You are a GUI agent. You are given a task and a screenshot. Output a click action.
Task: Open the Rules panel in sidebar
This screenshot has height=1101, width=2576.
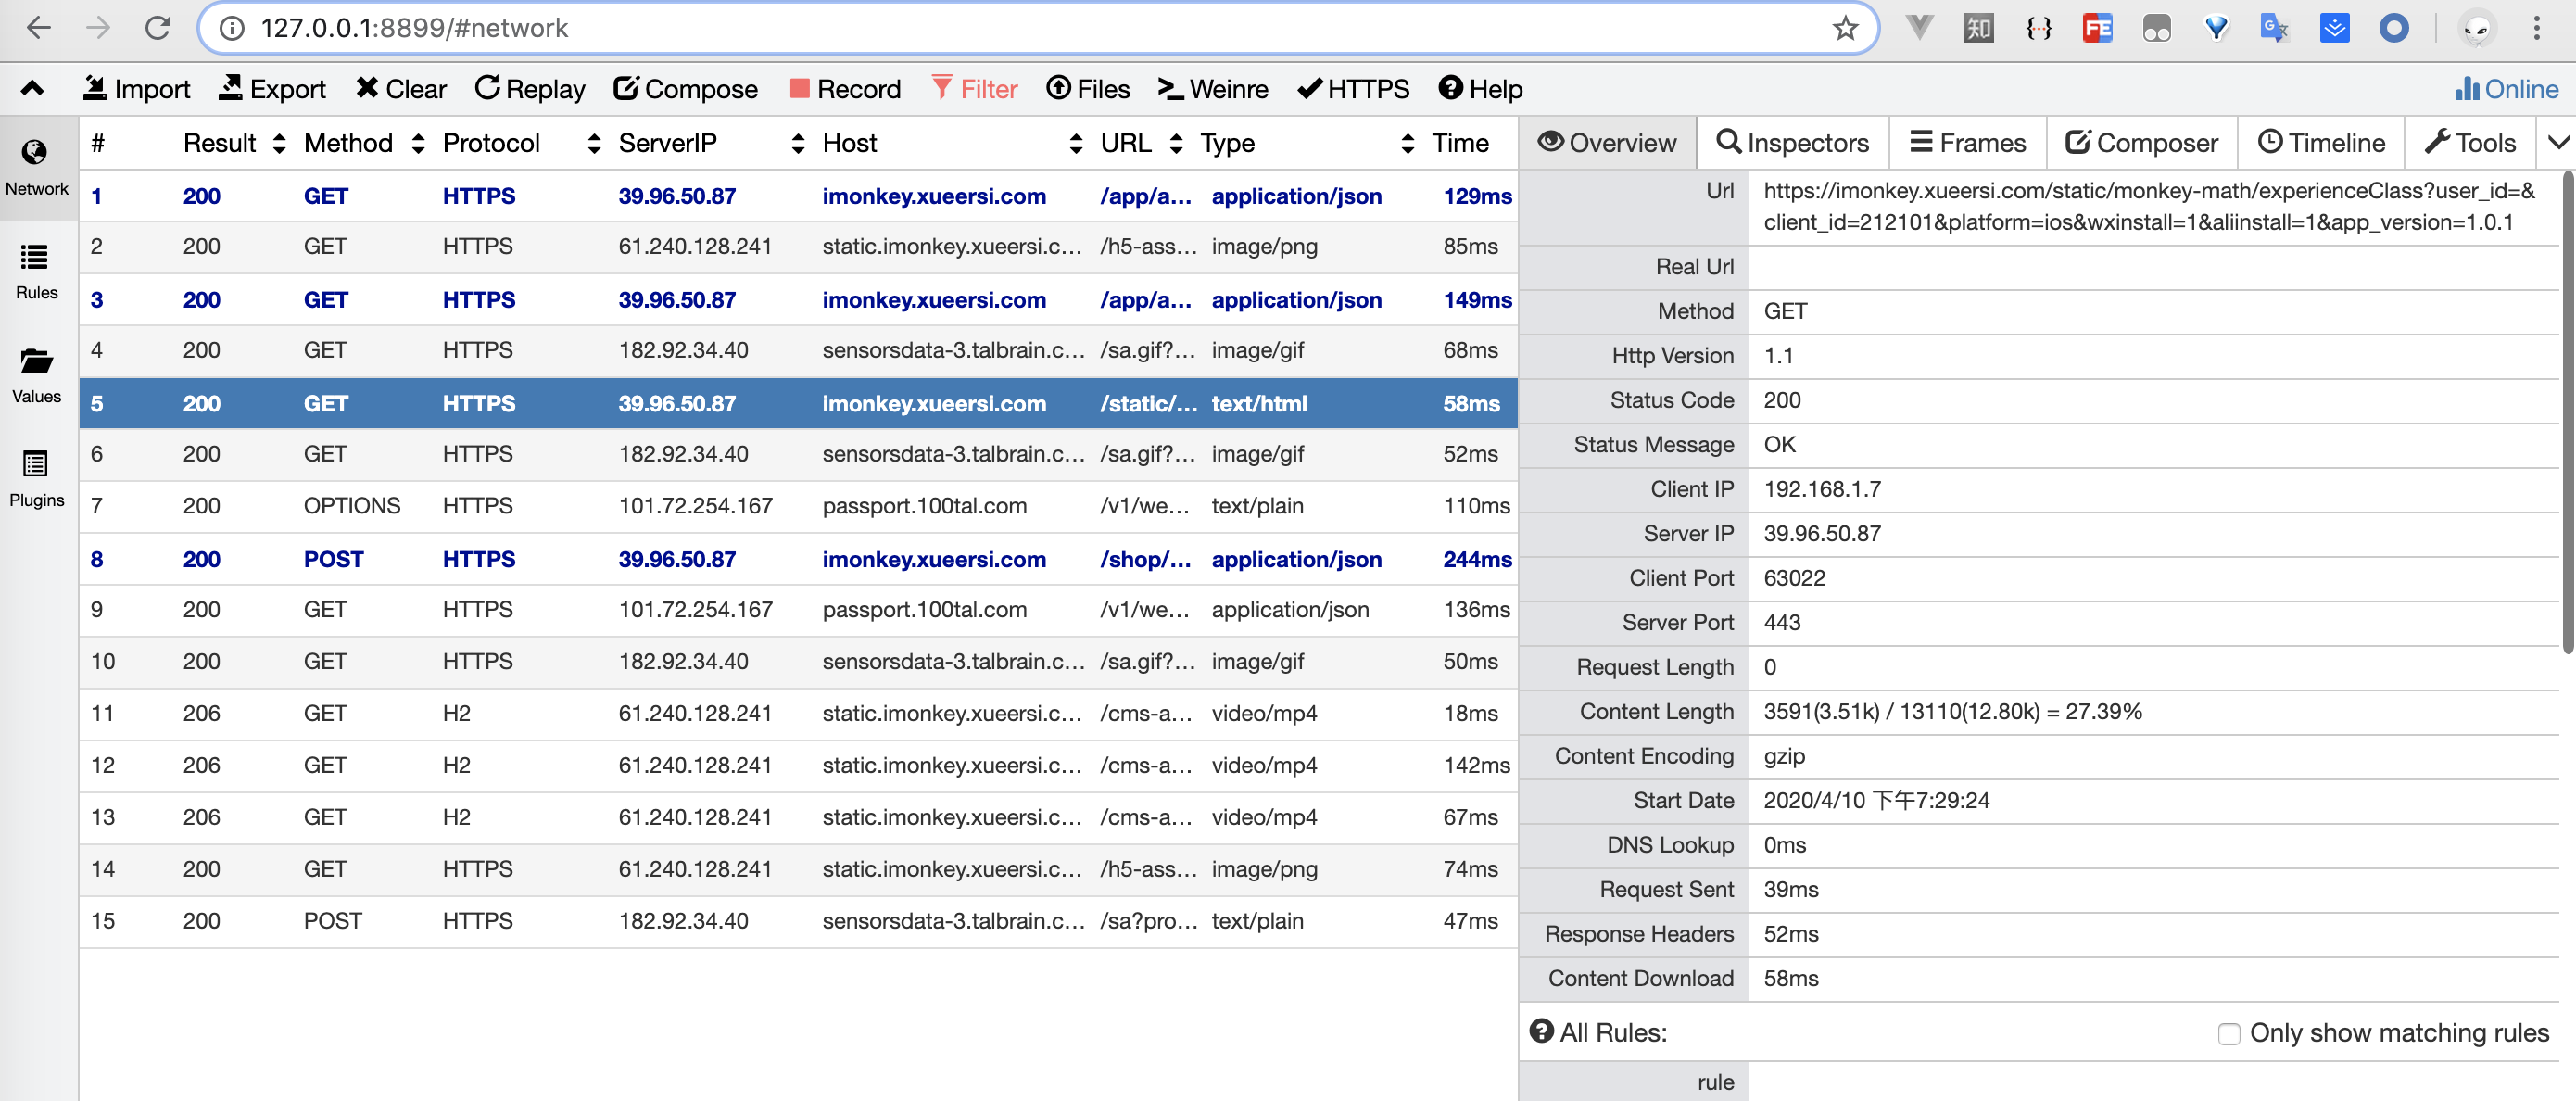click(x=37, y=272)
